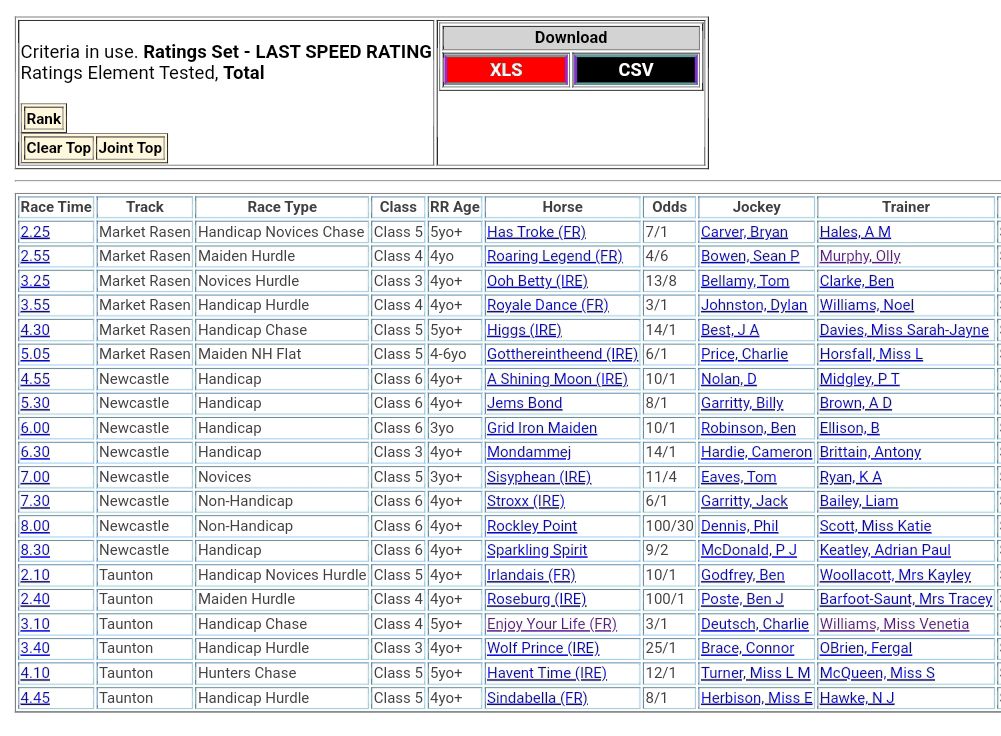Screen dimensions: 1001x736
Task: Open the 2.25 Market Rasen race
Action: coord(35,232)
